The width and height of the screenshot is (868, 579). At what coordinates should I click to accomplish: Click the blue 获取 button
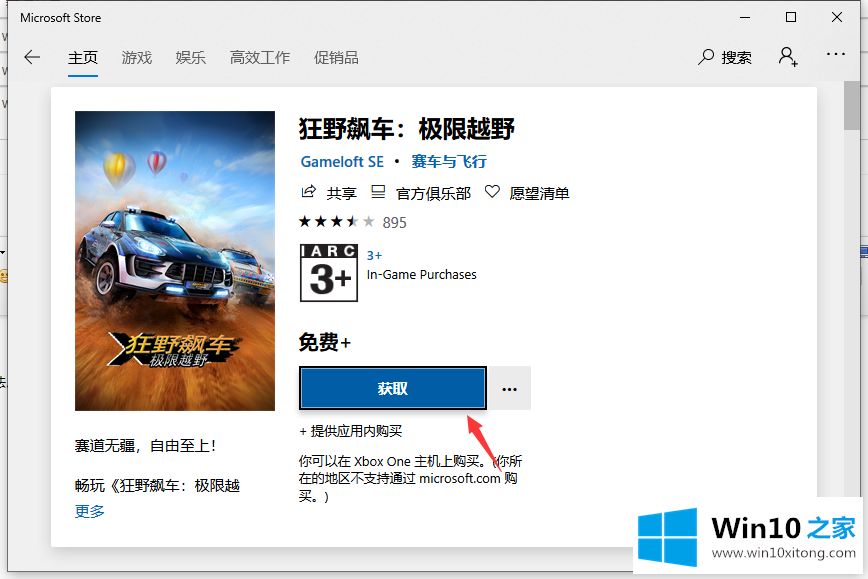[x=392, y=388]
